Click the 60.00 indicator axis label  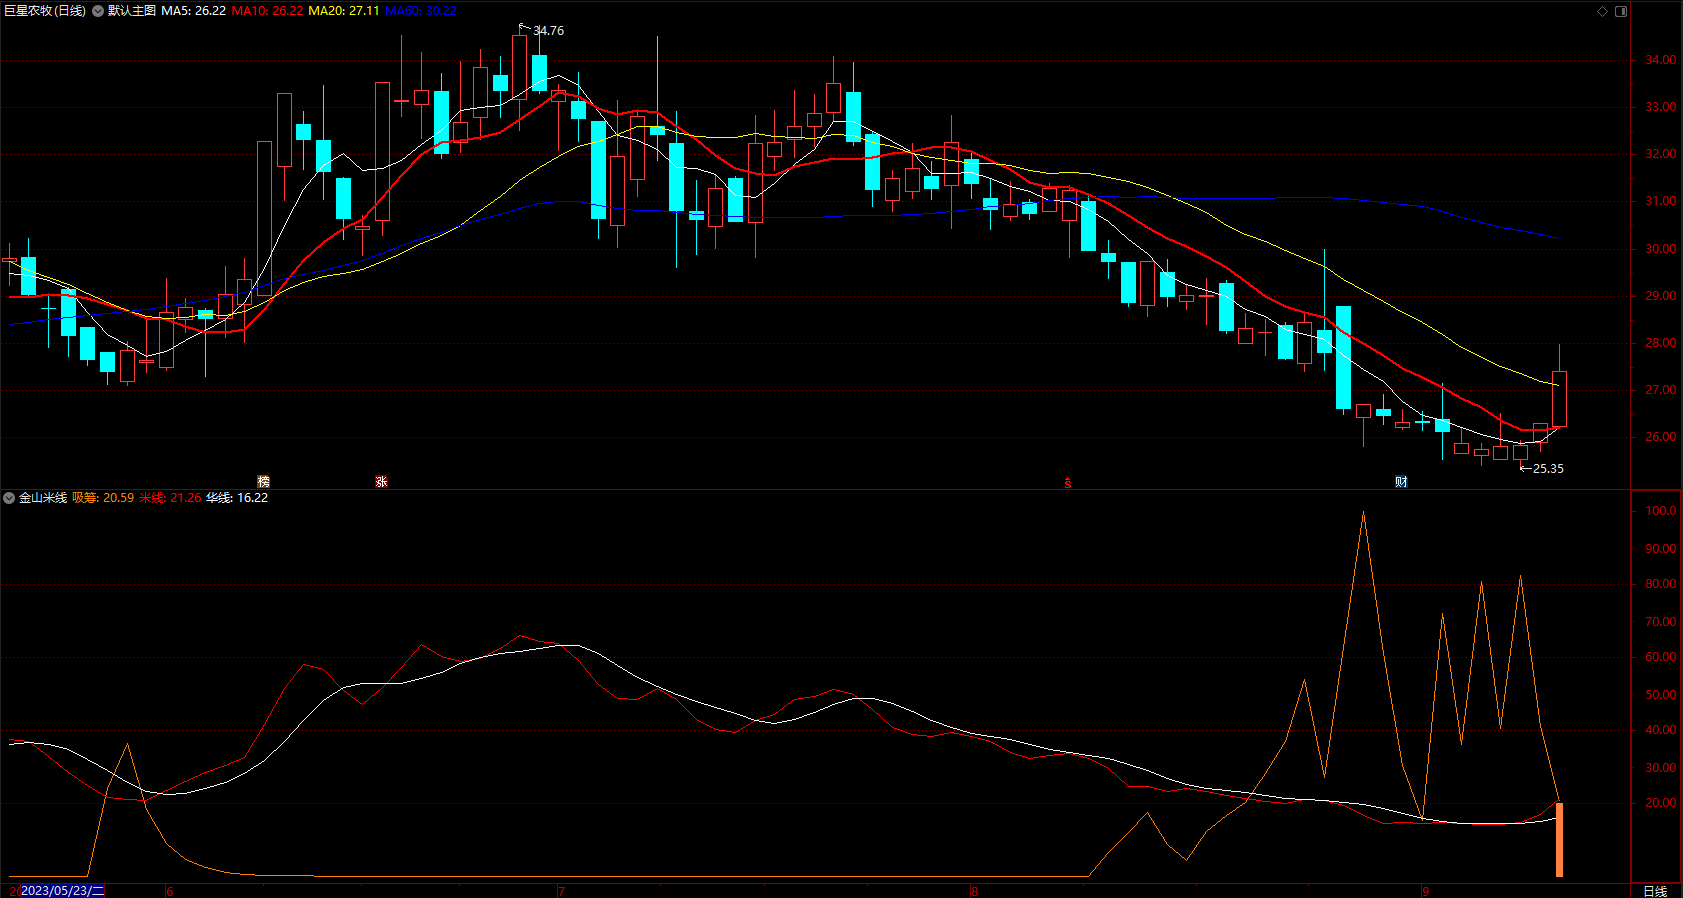coord(1661,657)
